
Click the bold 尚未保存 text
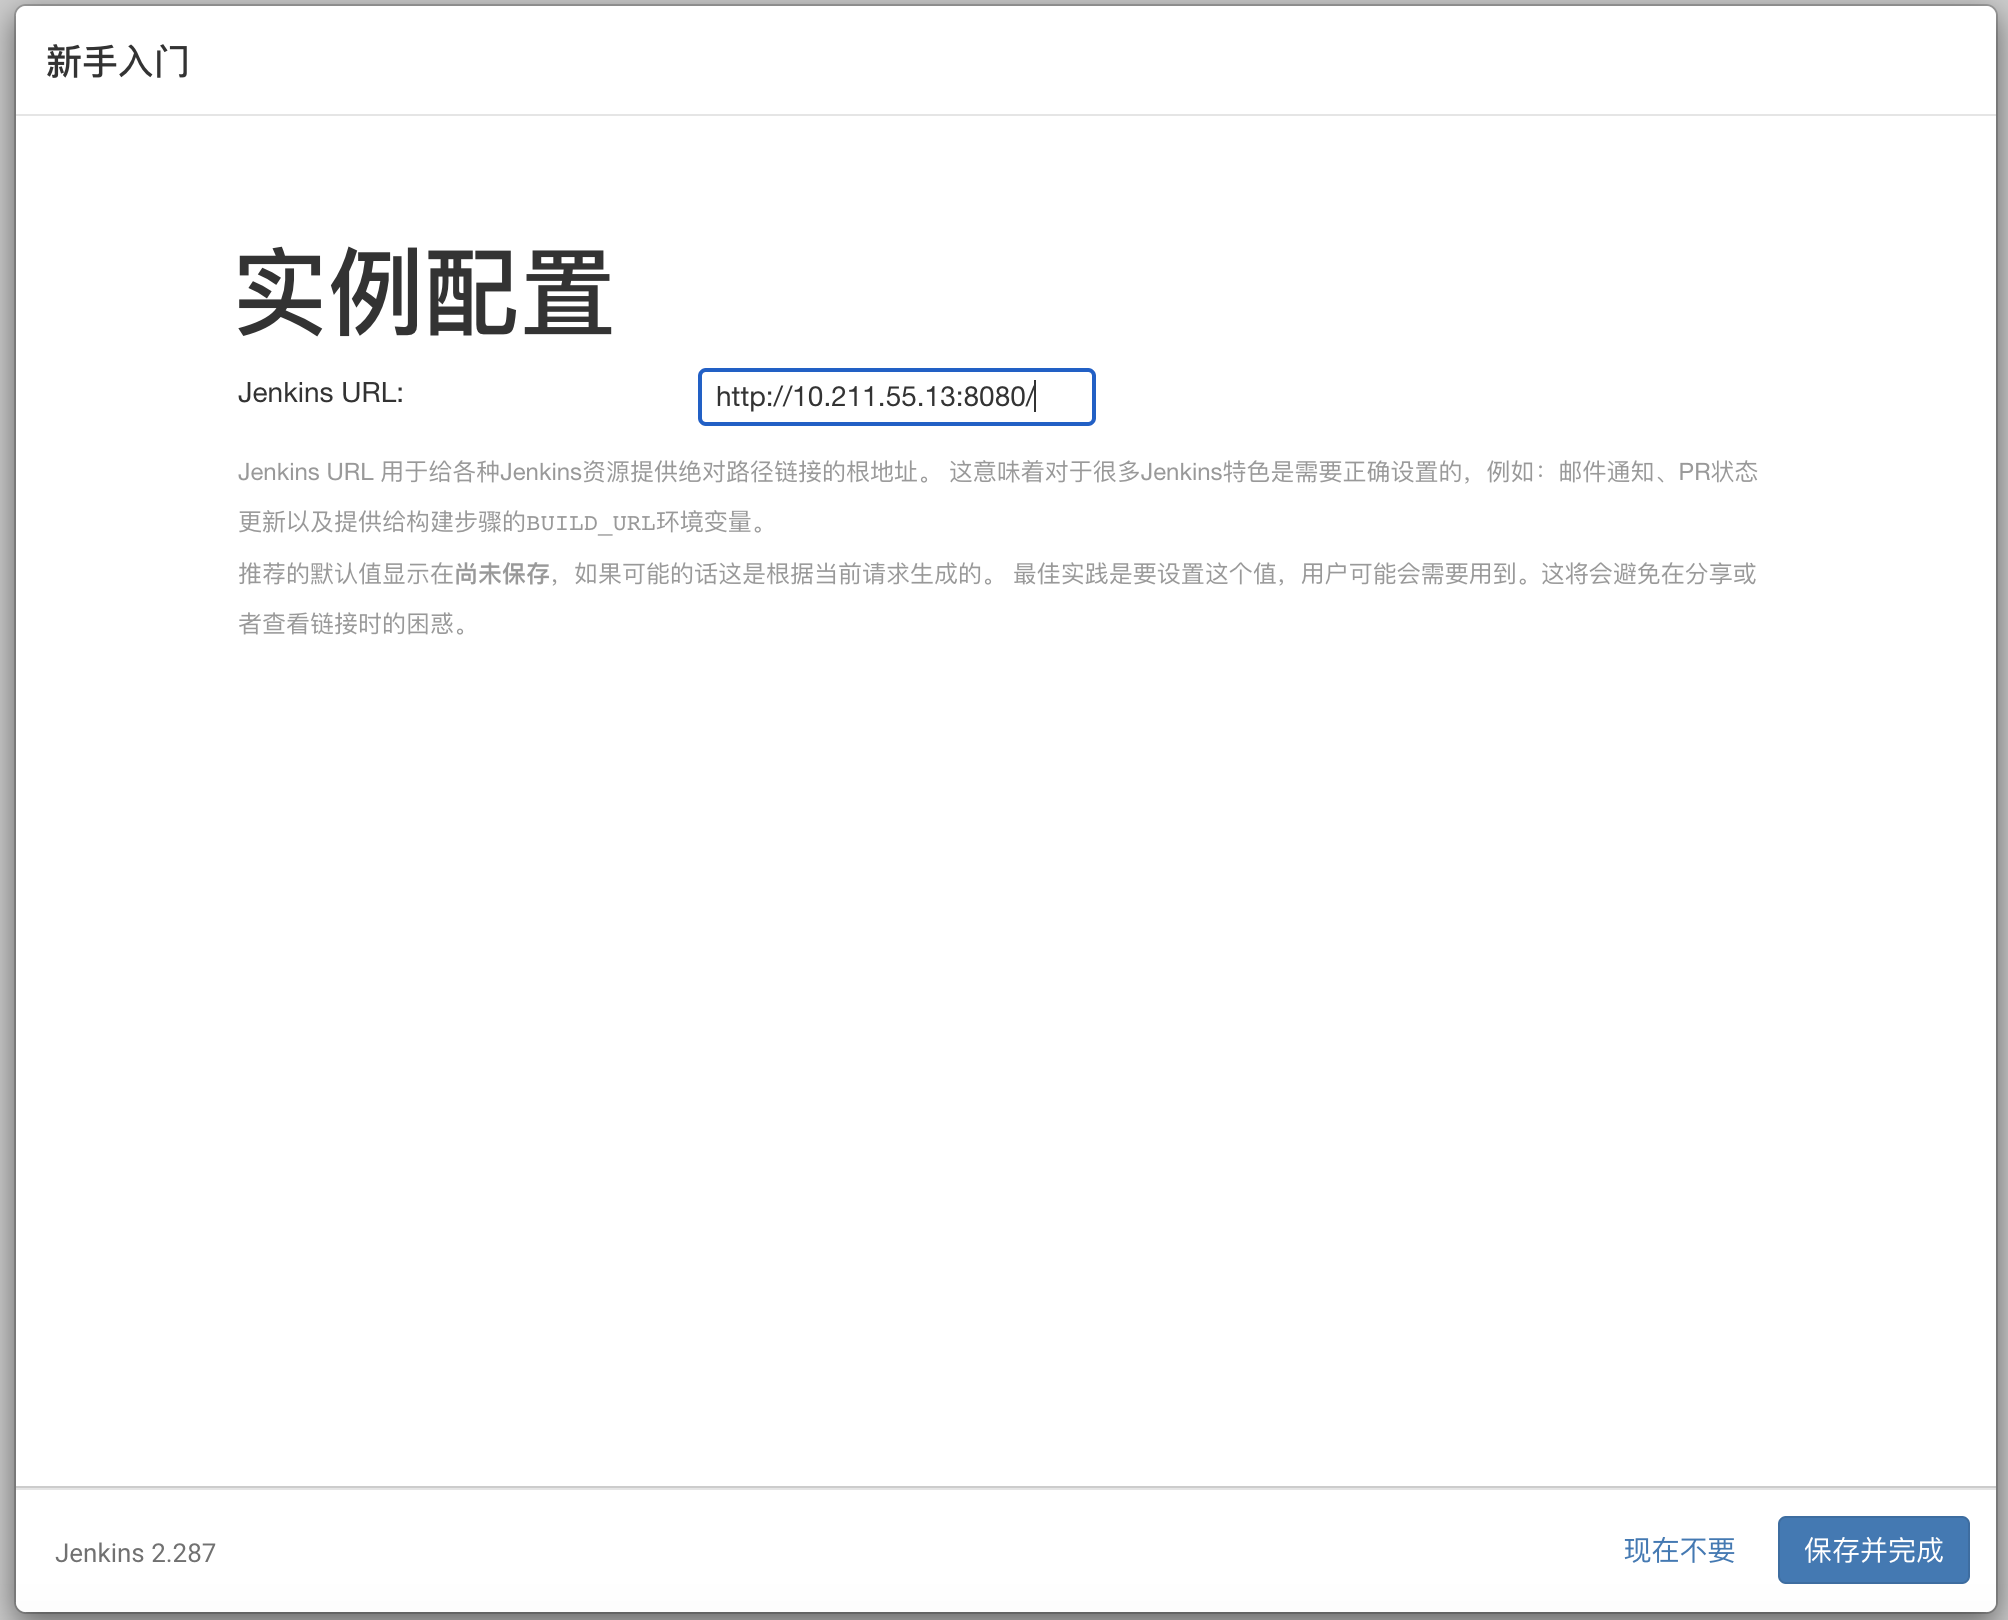pyautogui.click(x=502, y=574)
